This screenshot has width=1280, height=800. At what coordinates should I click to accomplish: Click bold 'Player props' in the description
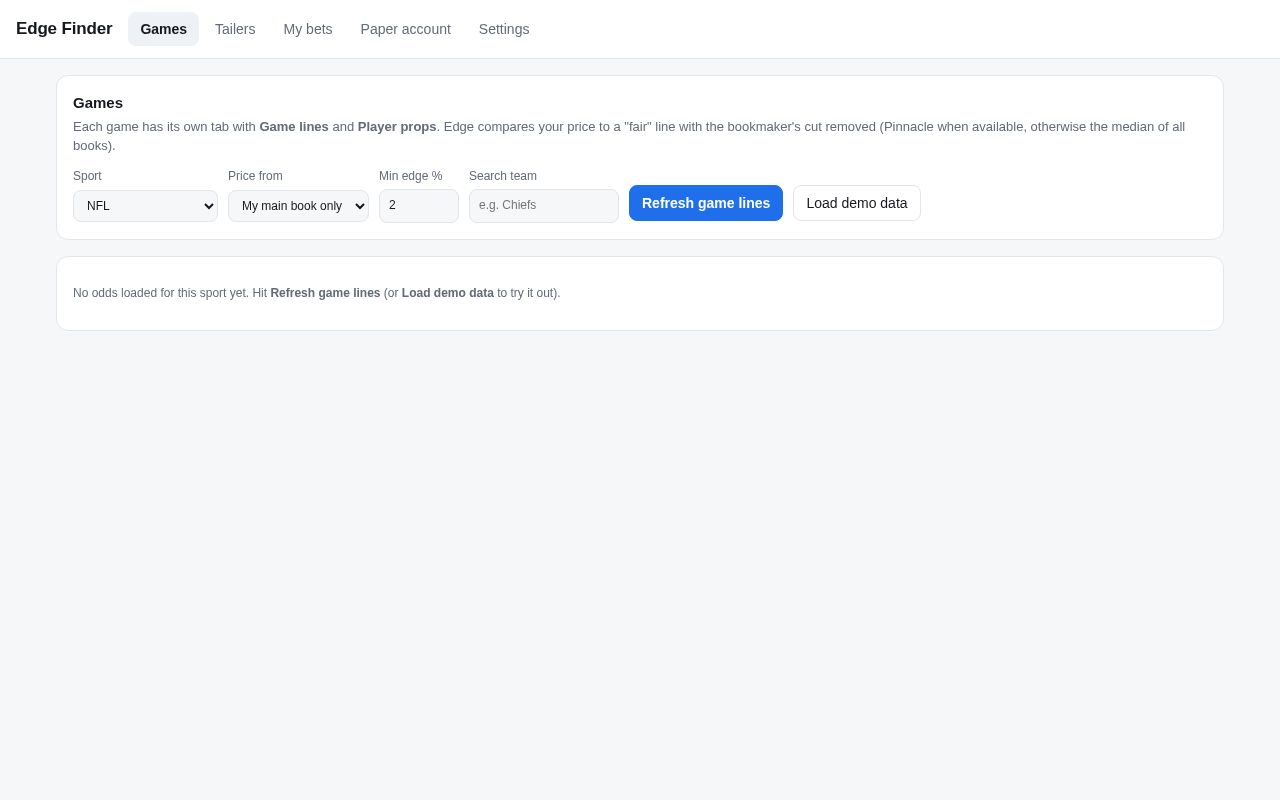pyautogui.click(x=397, y=127)
